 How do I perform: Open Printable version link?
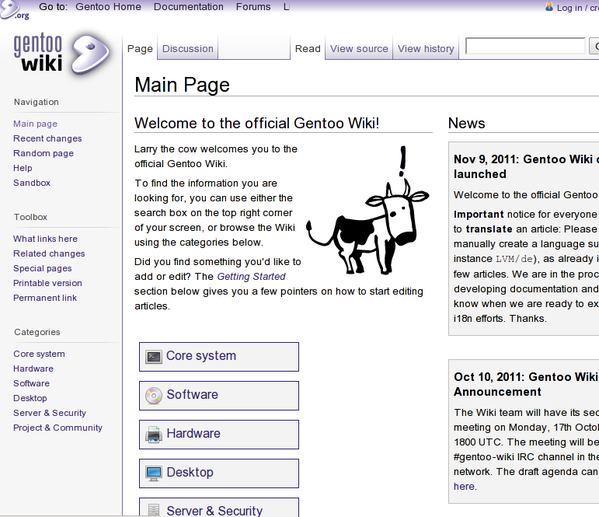click(47, 283)
